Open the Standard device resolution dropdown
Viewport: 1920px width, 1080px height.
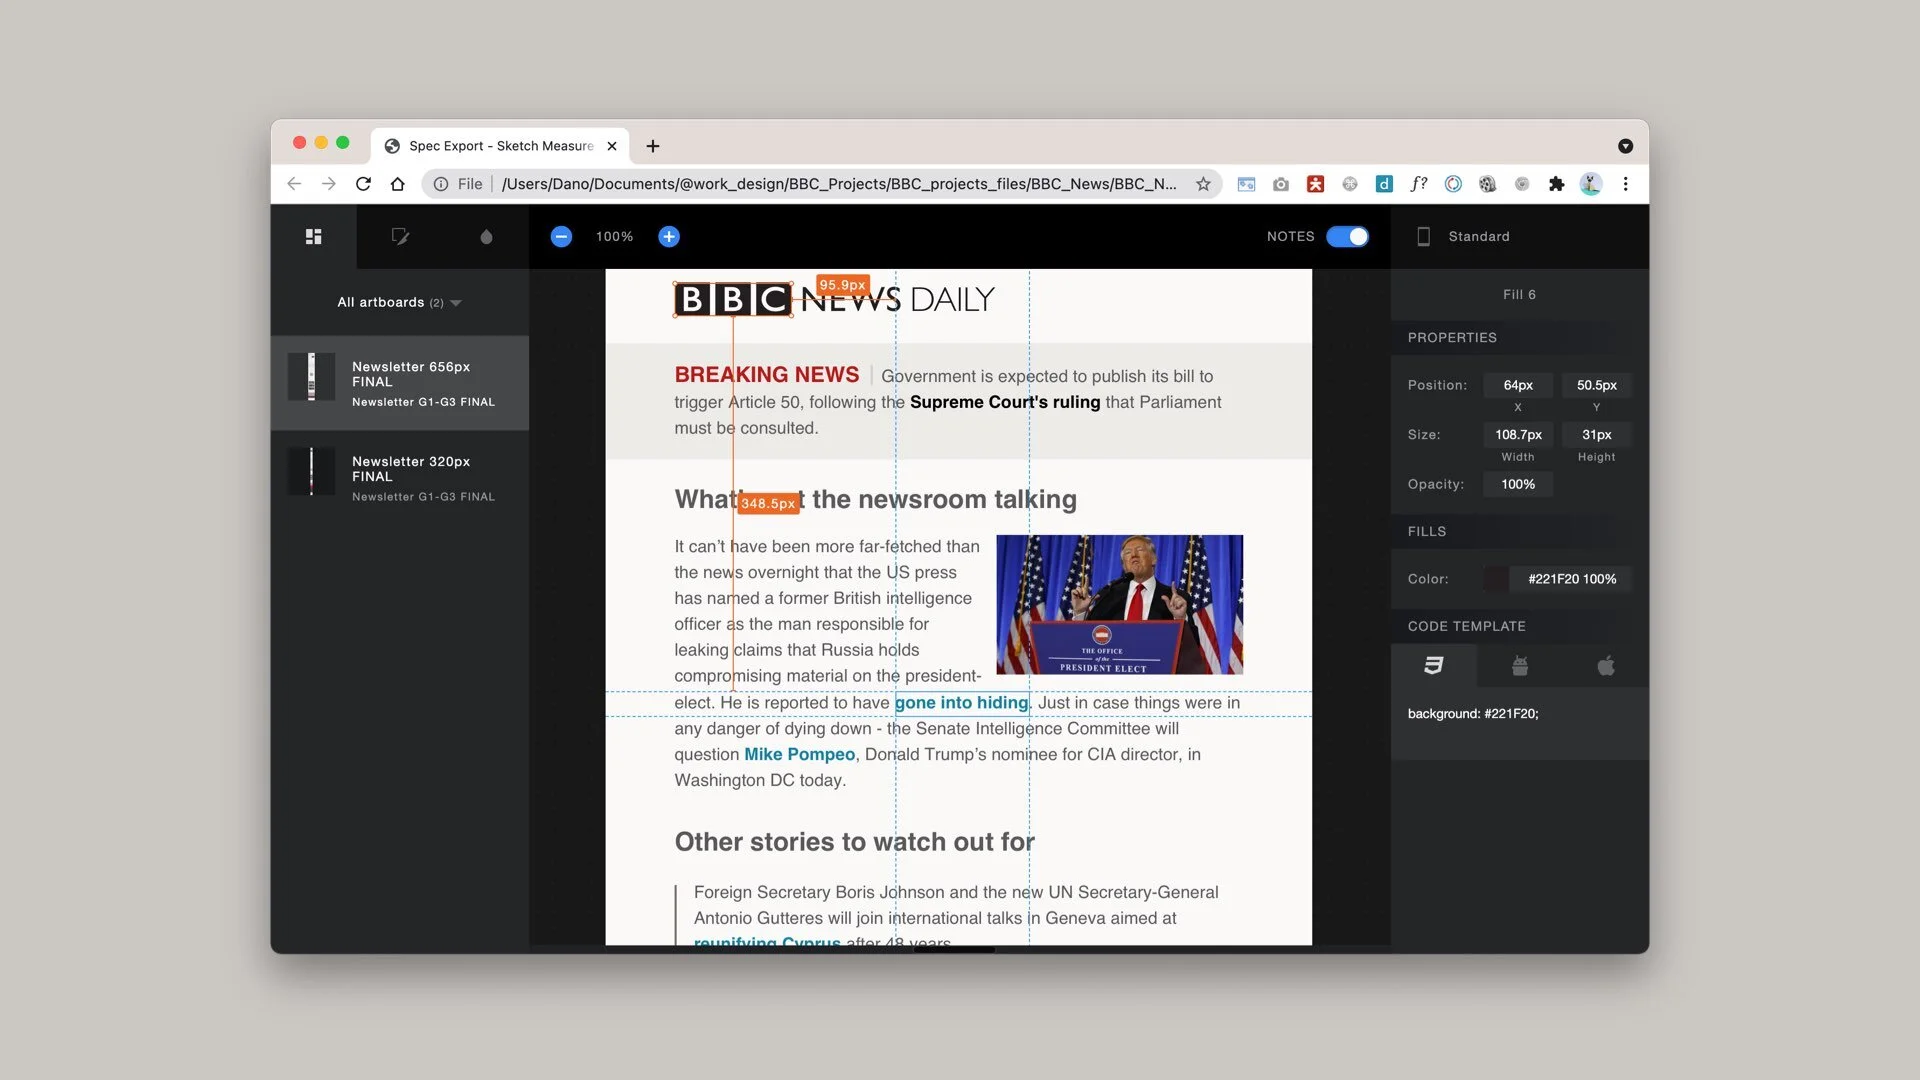[x=1478, y=237]
